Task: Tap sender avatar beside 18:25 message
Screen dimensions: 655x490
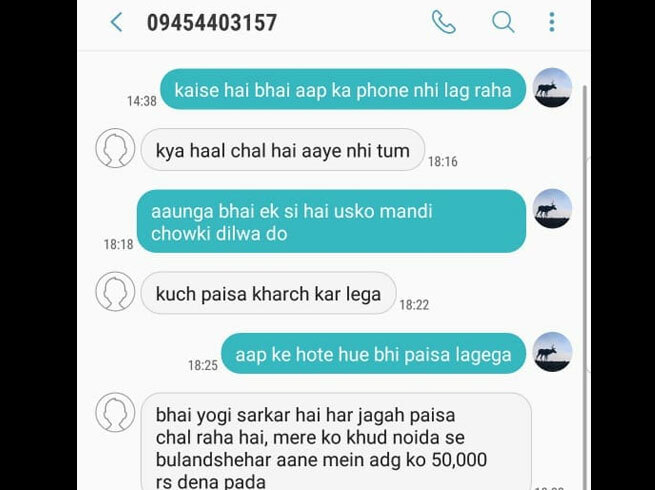Action: [x=553, y=352]
